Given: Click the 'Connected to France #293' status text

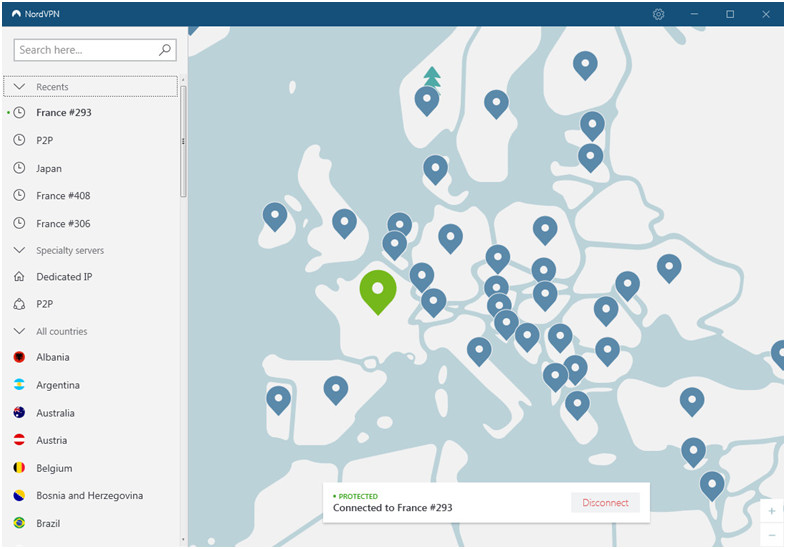Looking at the screenshot, I should [x=392, y=507].
